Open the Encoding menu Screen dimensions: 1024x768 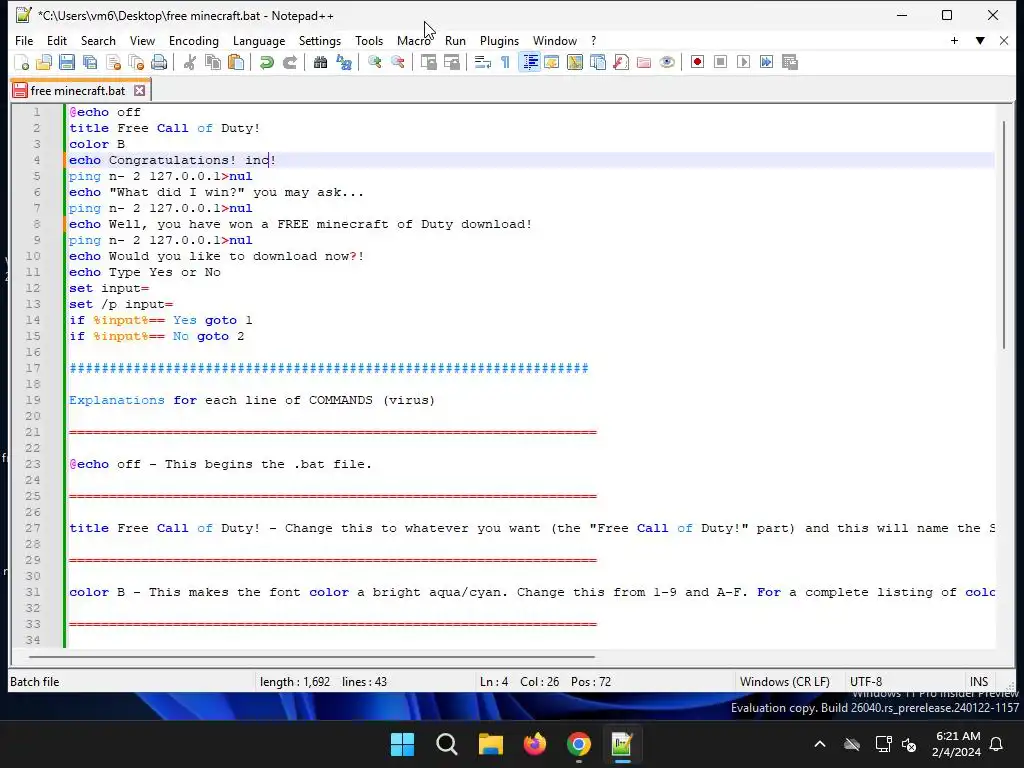point(194,40)
